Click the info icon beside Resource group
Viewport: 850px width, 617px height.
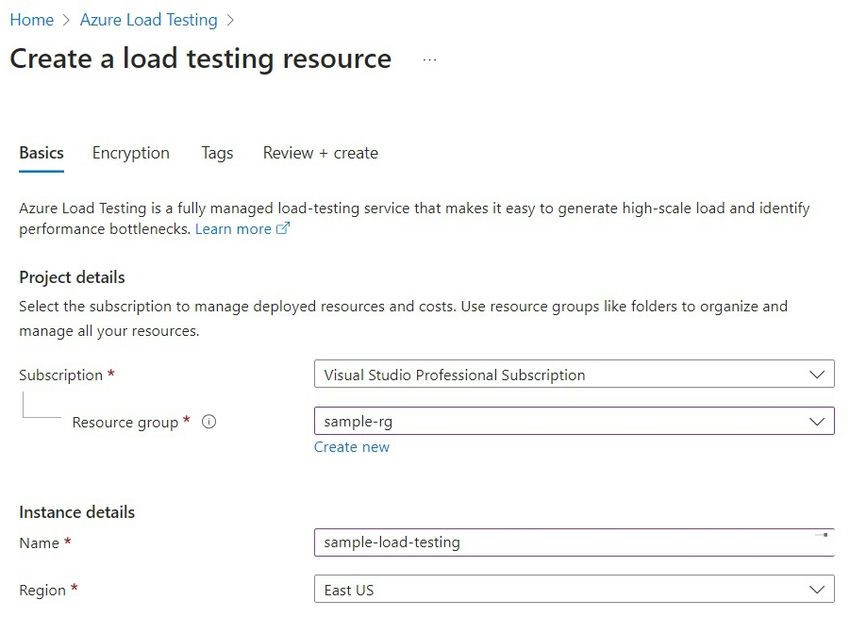(208, 421)
